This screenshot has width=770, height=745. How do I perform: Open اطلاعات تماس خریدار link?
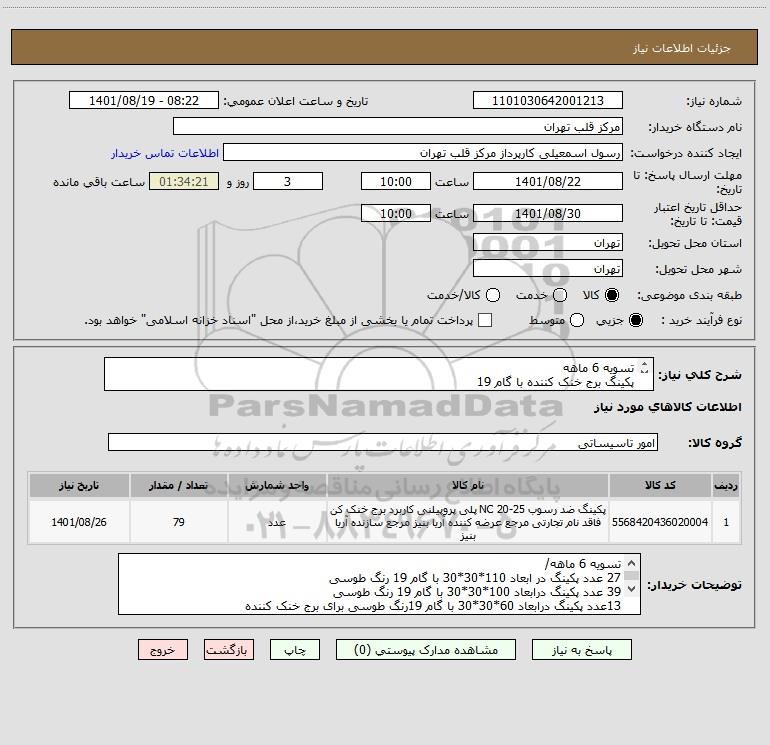[x=165, y=153]
